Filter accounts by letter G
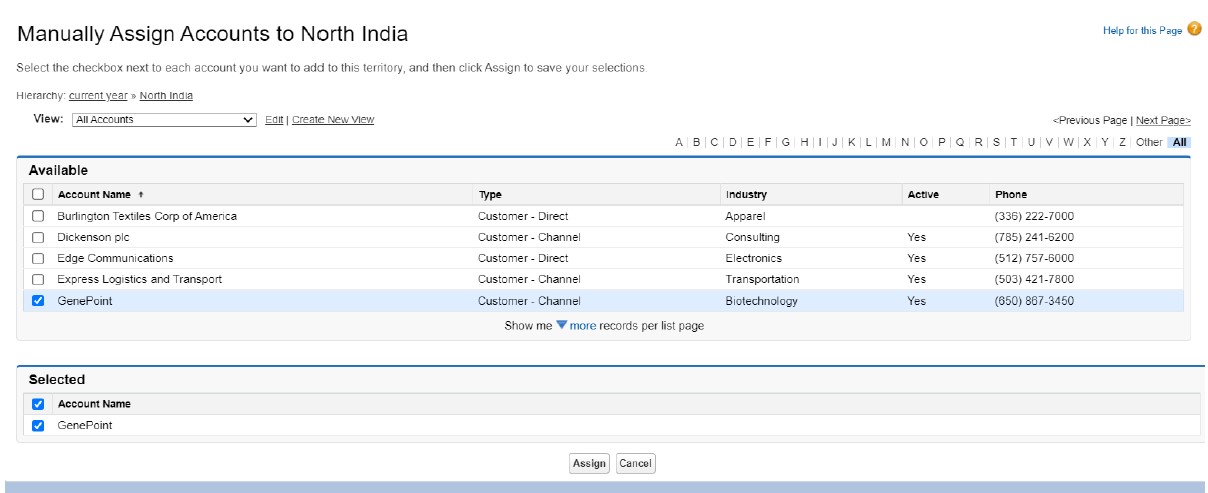The width and height of the screenshot is (1208, 493). pos(786,142)
